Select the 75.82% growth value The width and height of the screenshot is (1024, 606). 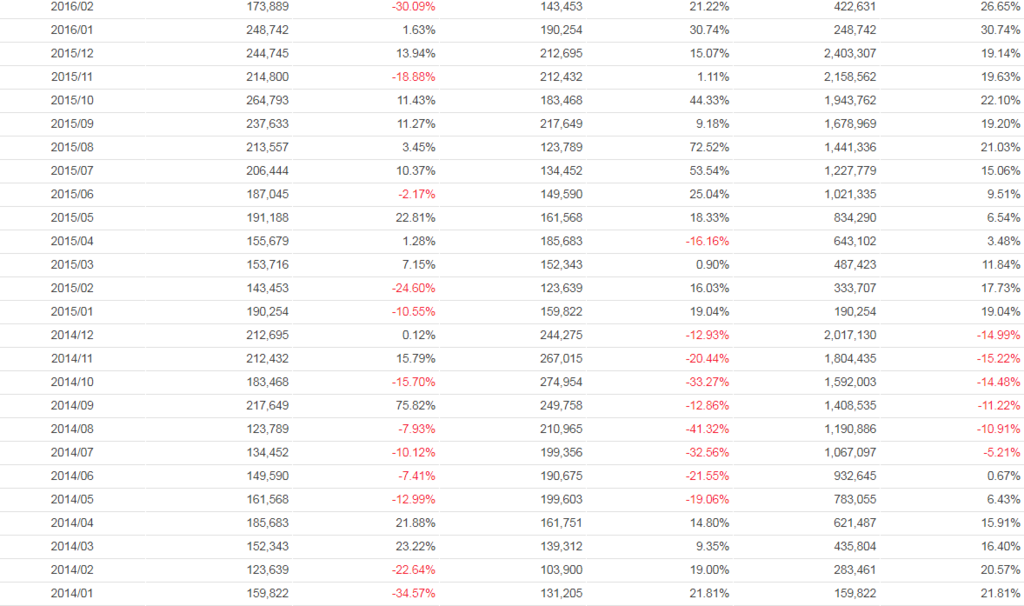click(x=415, y=405)
